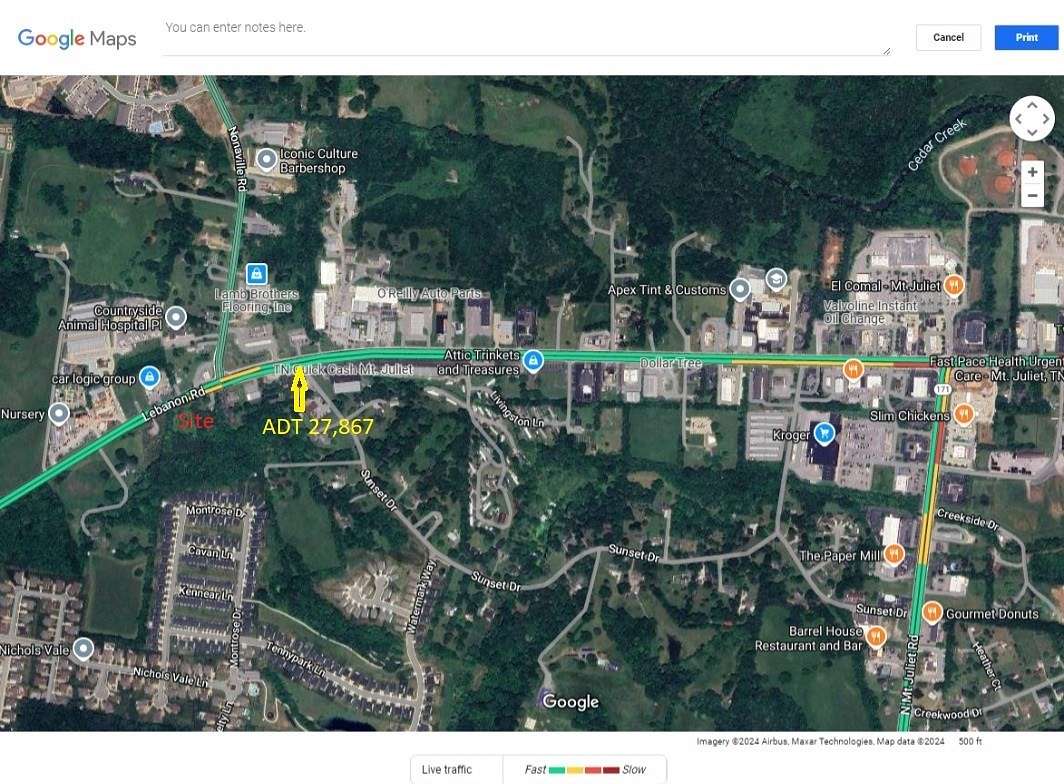This screenshot has height=784, width=1064.
Task: Click the Countryside Animal Hospital marker
Action: pos(176,315)
